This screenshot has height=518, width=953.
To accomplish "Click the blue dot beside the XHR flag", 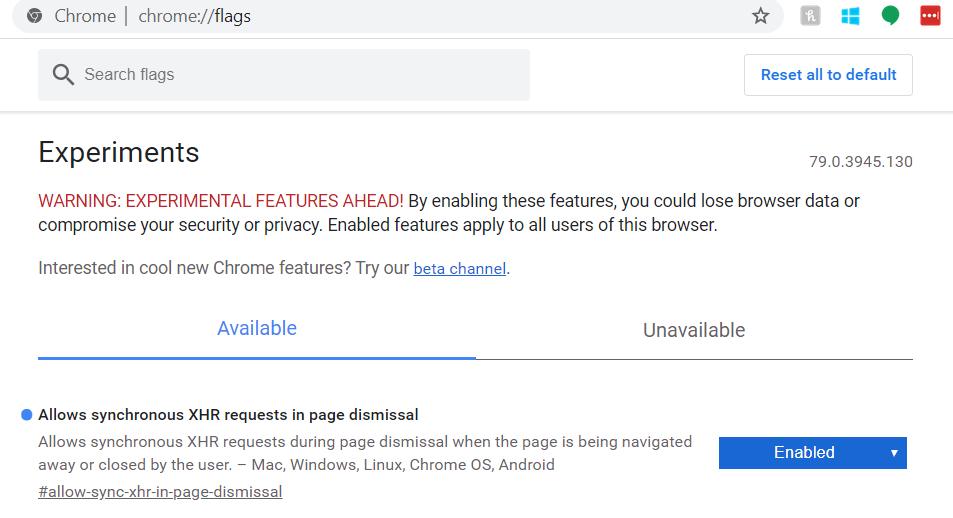I will [x=26, y=415].
